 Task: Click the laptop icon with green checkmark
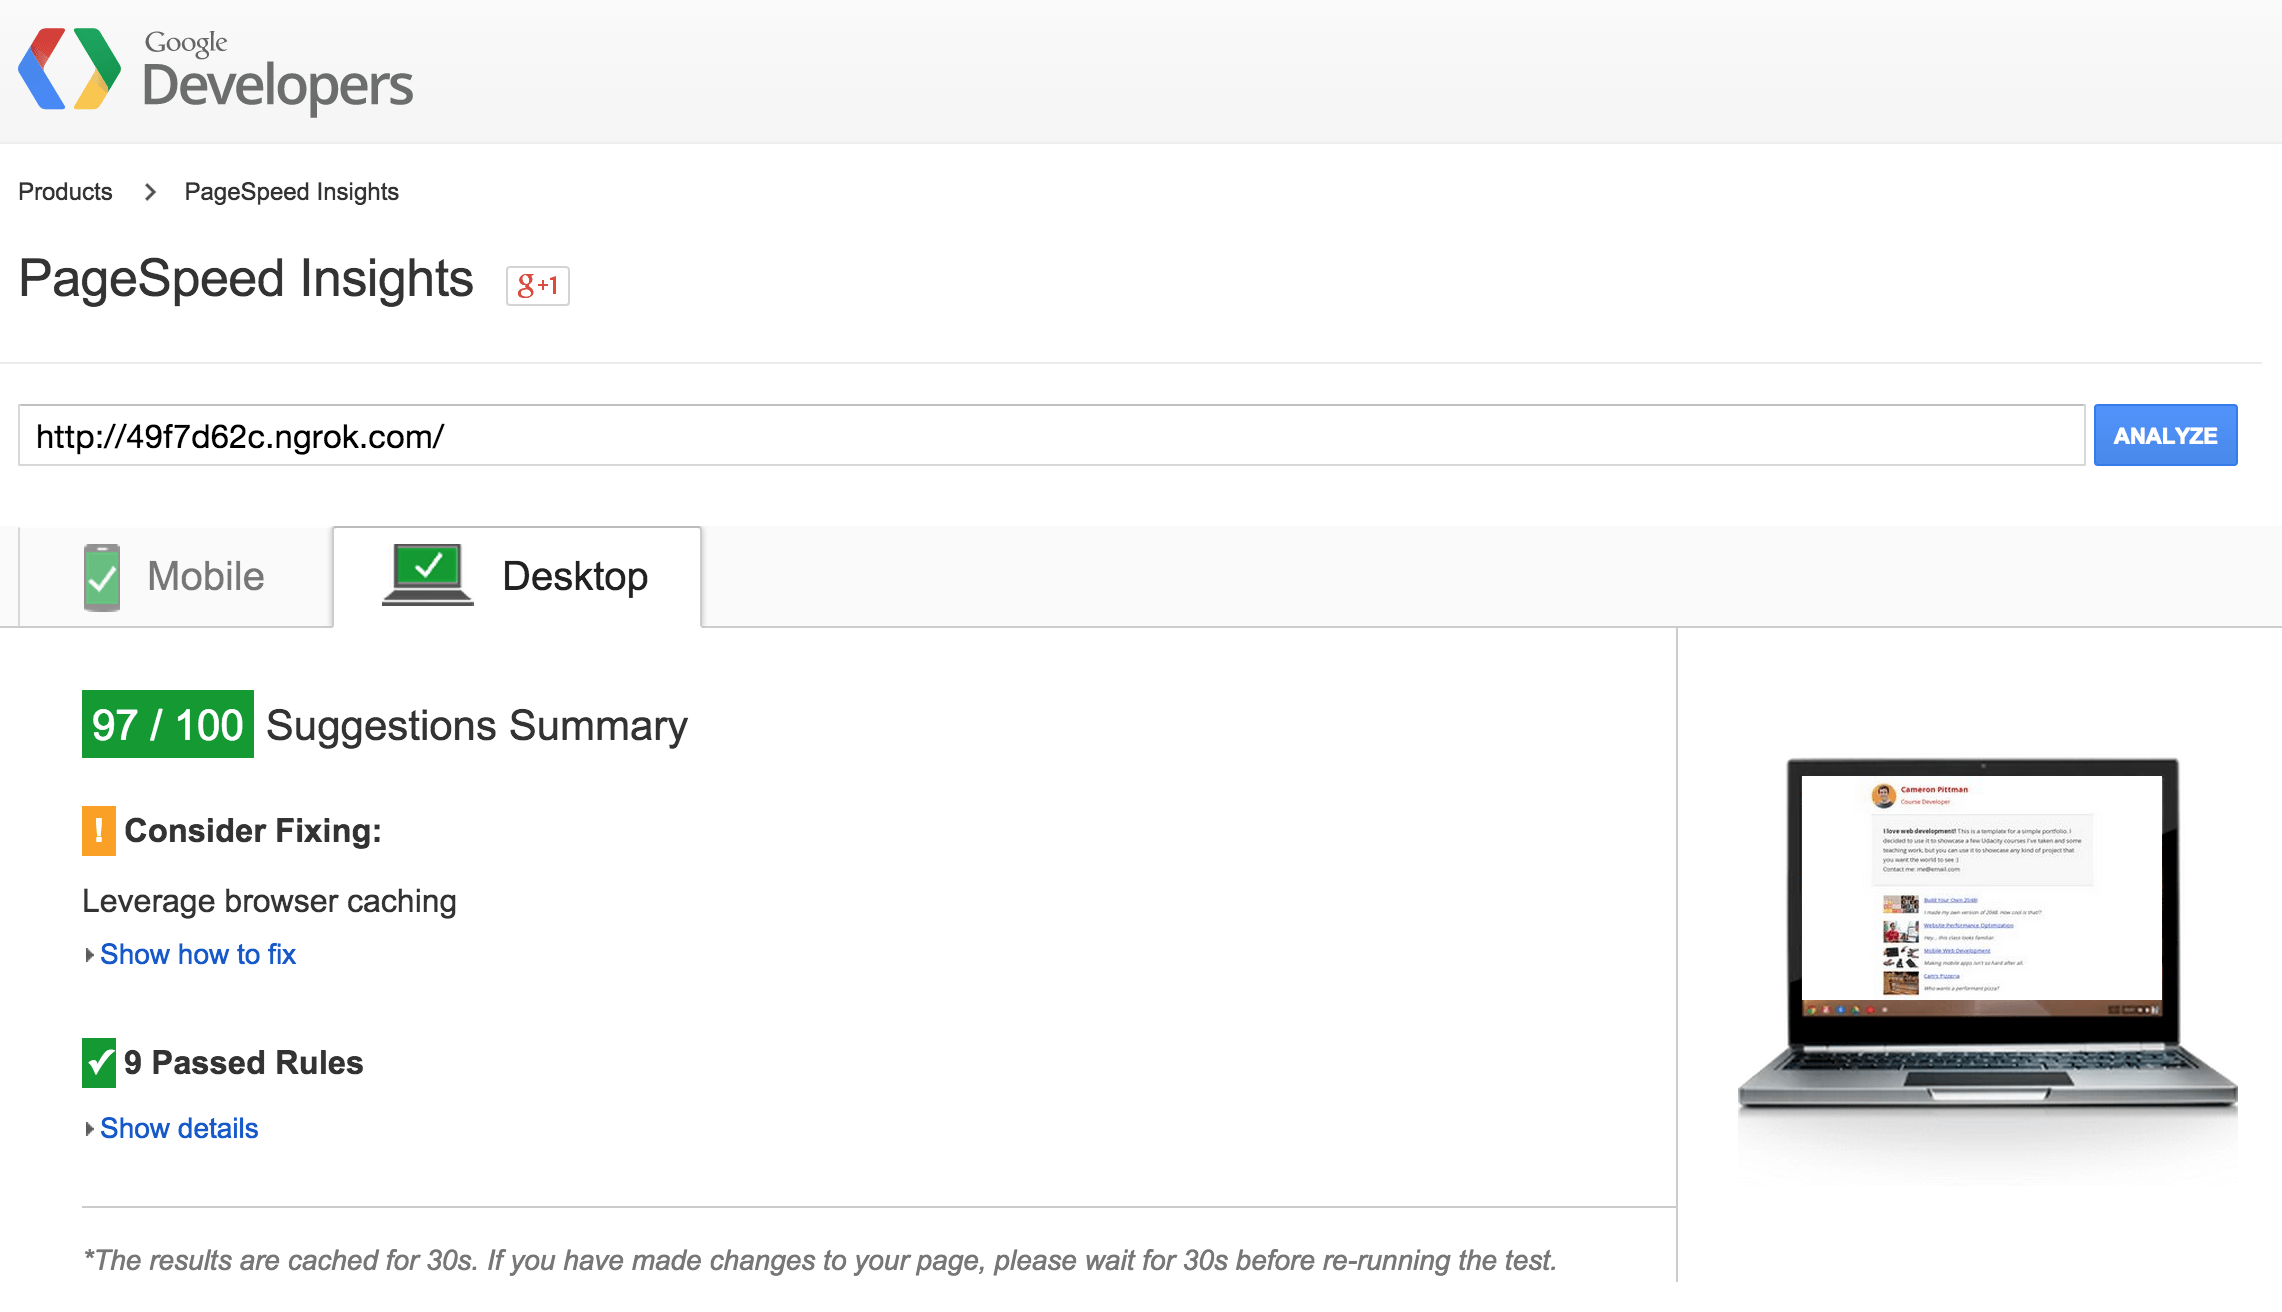point(428,574)
